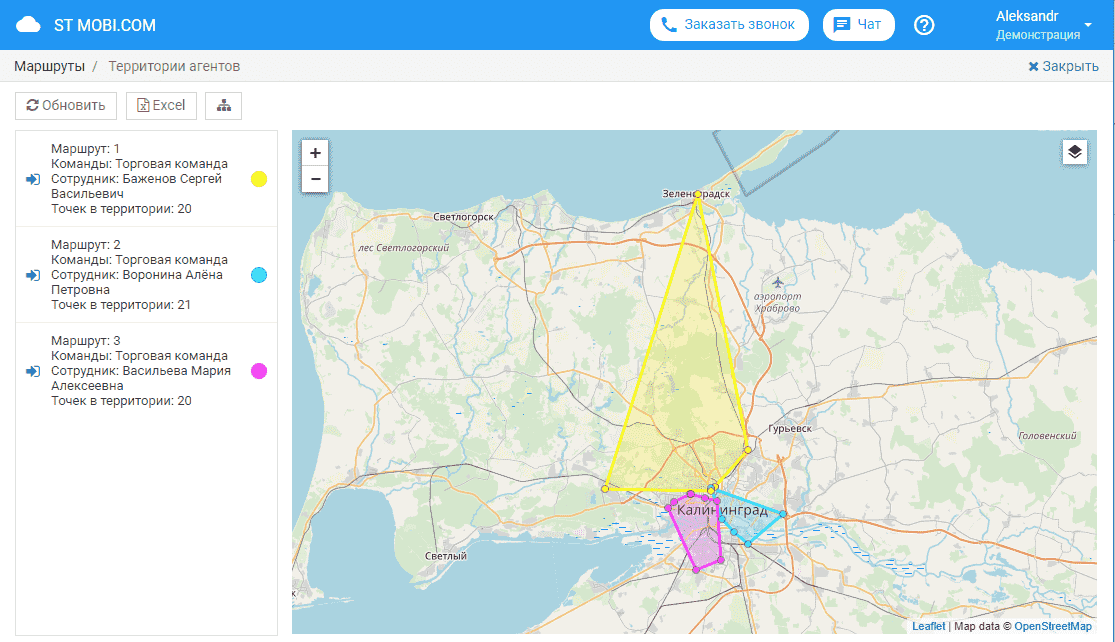The width and height of the screenshot is (1115, 642).
Task: Go to Маршруты breadcrumb
Action: pos(49,66)
